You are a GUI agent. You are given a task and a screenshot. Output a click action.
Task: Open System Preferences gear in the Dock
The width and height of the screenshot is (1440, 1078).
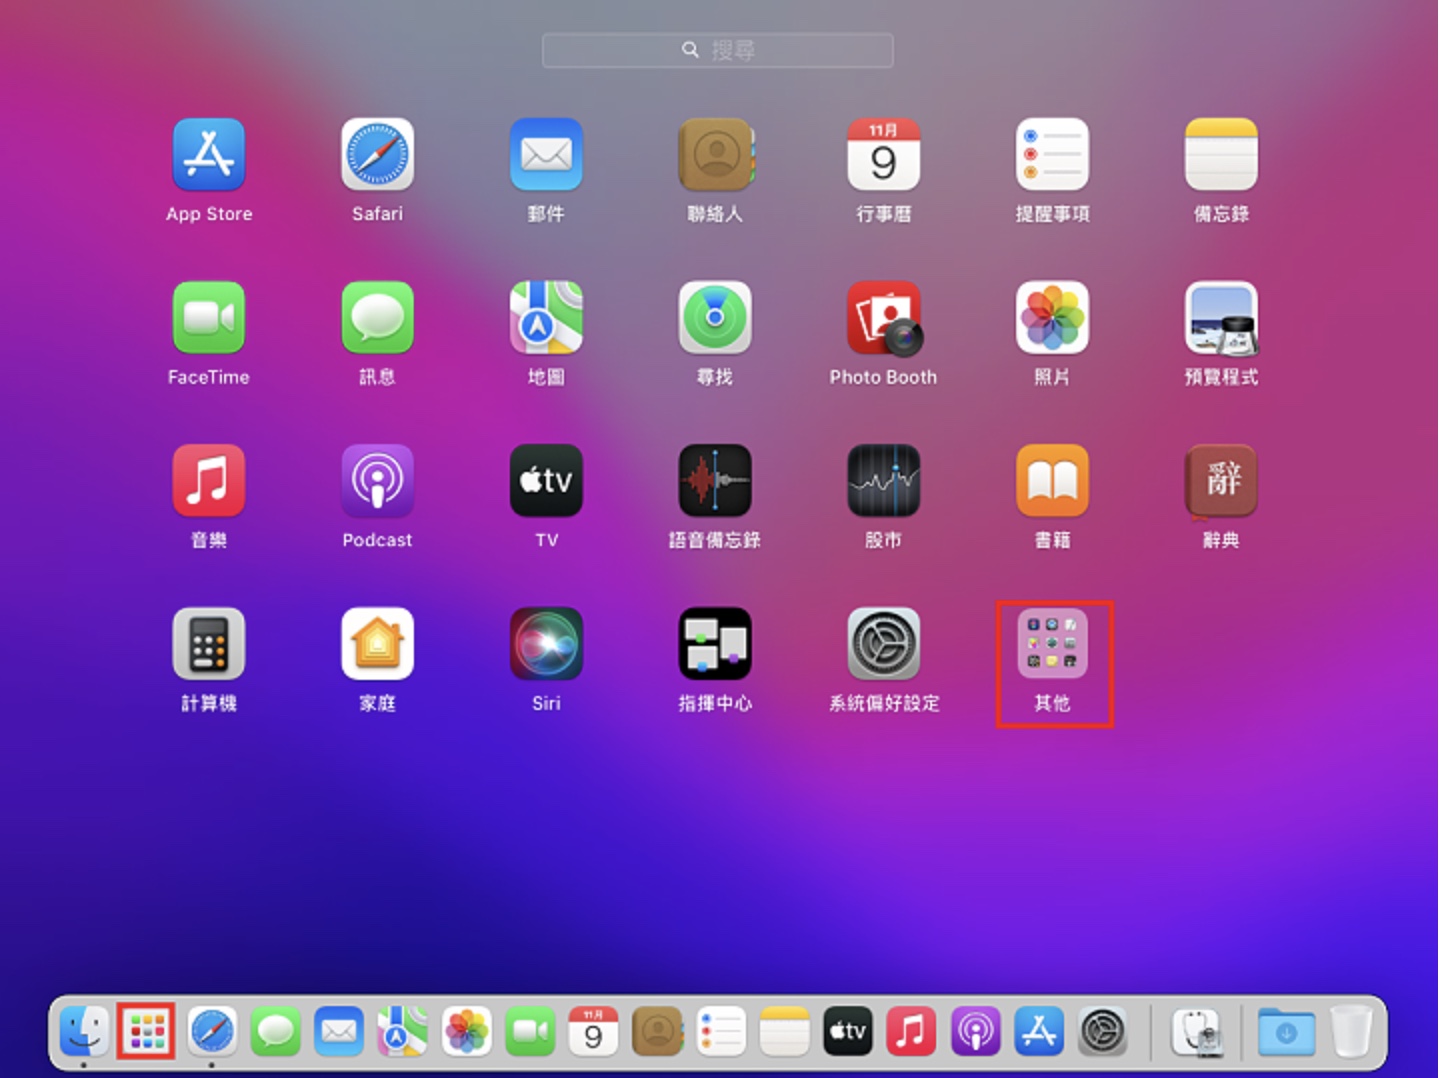click(x=1103, y=1031)
